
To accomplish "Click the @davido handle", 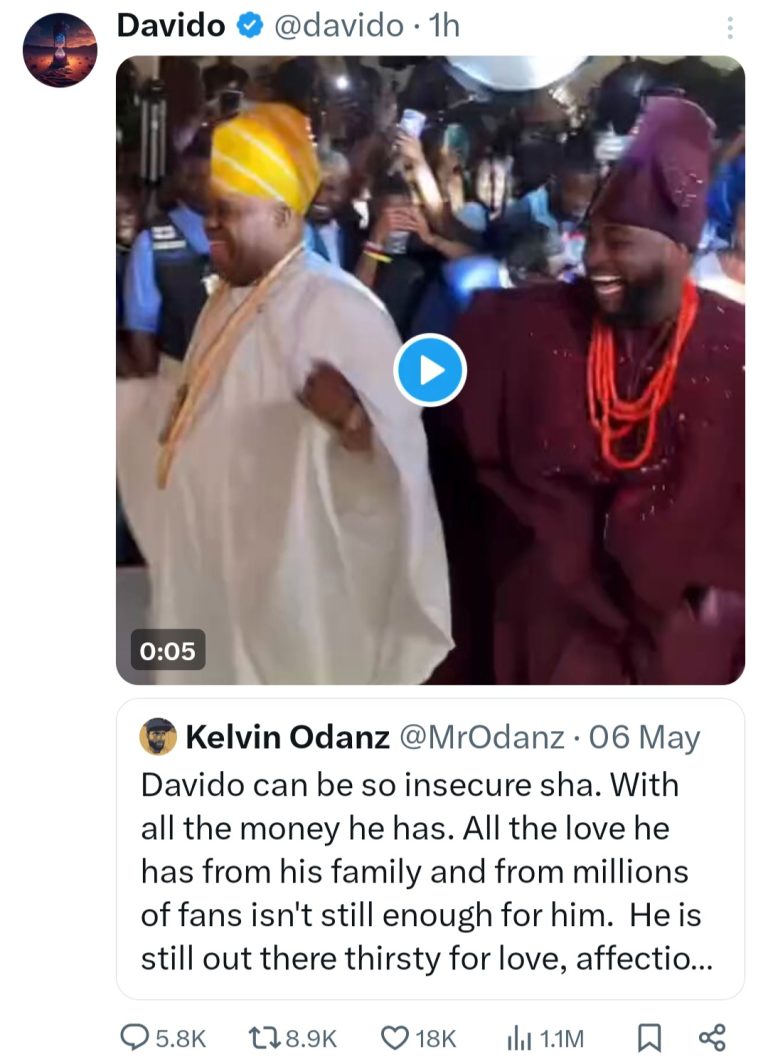I will coord(338,26).
